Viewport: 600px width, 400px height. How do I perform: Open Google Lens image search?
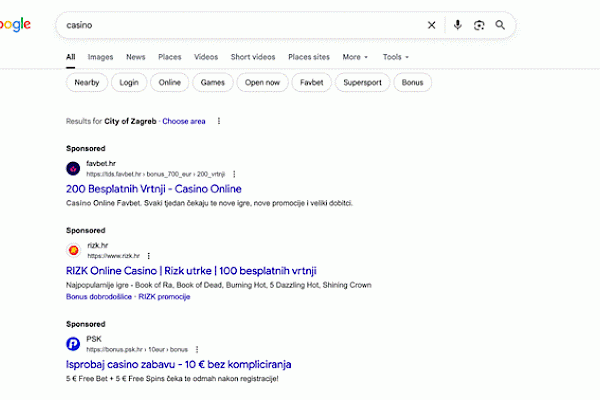479,25
